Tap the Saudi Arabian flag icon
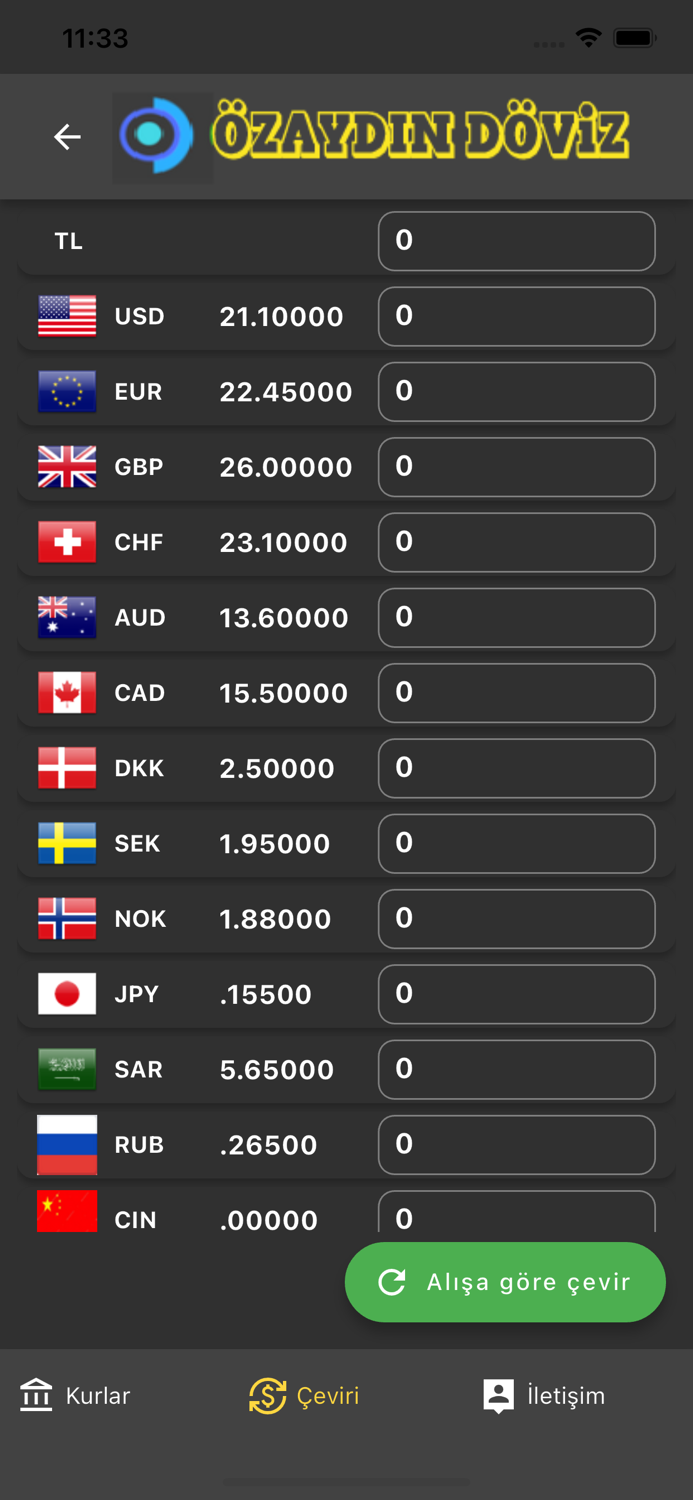The image size is (693, 1500). [67, 1069]
